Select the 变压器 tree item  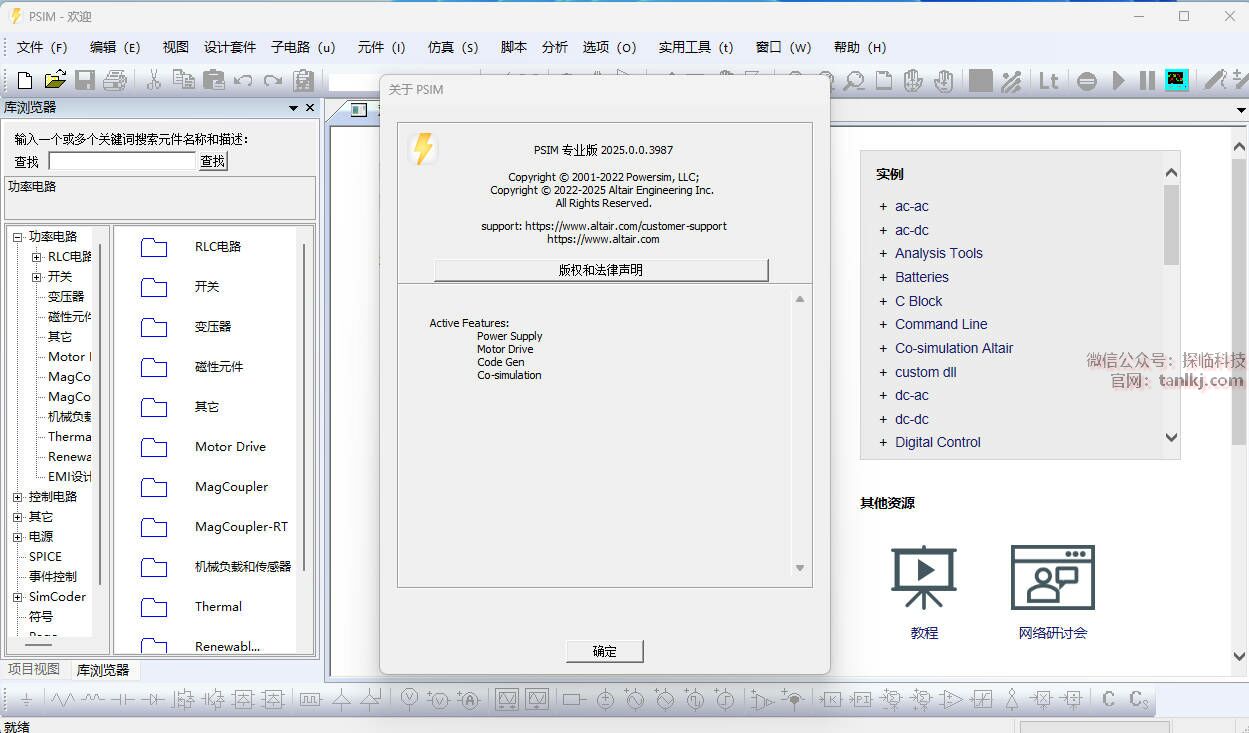[x=66, y=297]
